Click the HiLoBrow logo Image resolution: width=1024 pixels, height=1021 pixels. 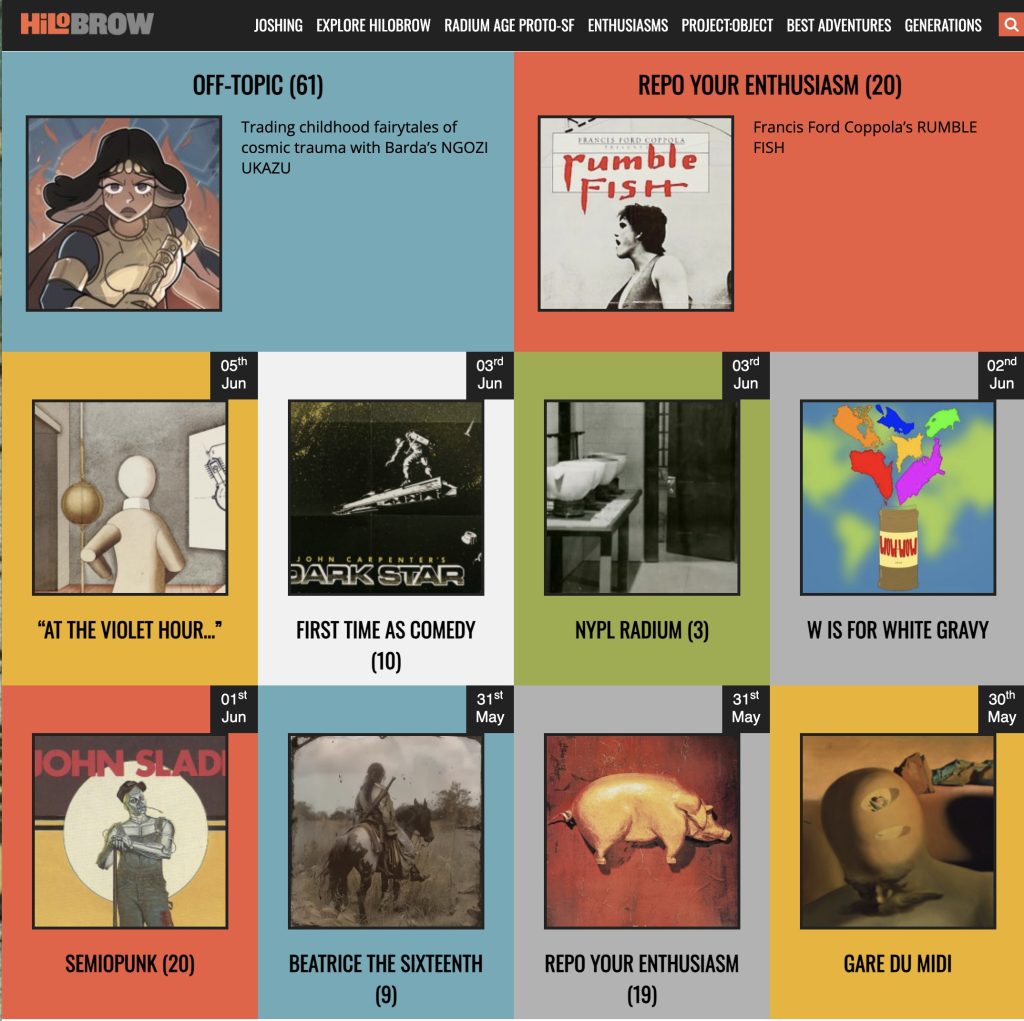[x=87, y=24]
